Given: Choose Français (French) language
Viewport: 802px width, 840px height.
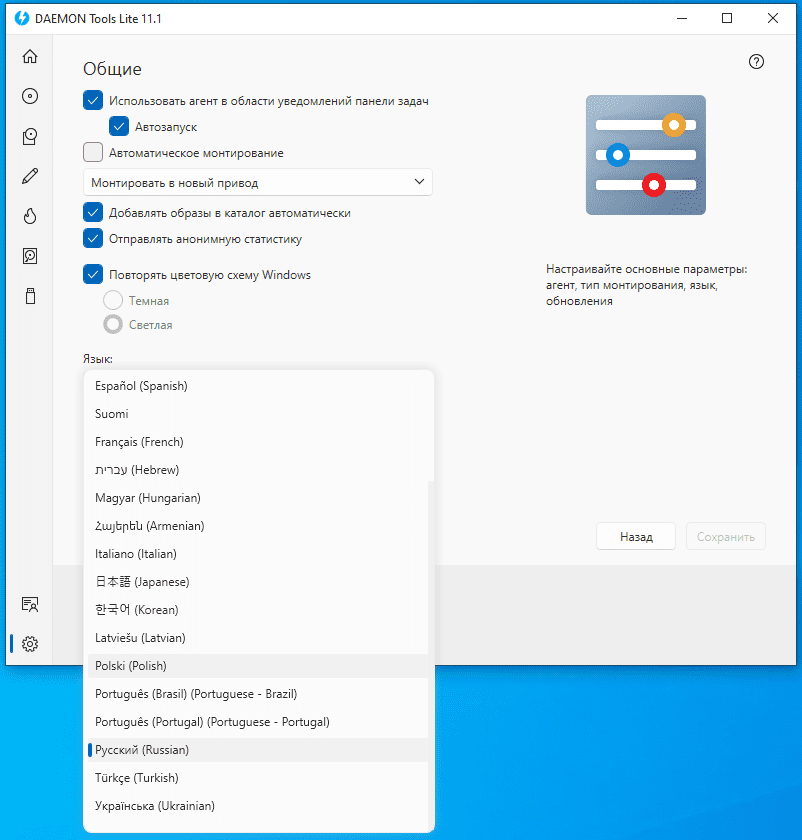Looking at the screenshot, I should (258, 441).
